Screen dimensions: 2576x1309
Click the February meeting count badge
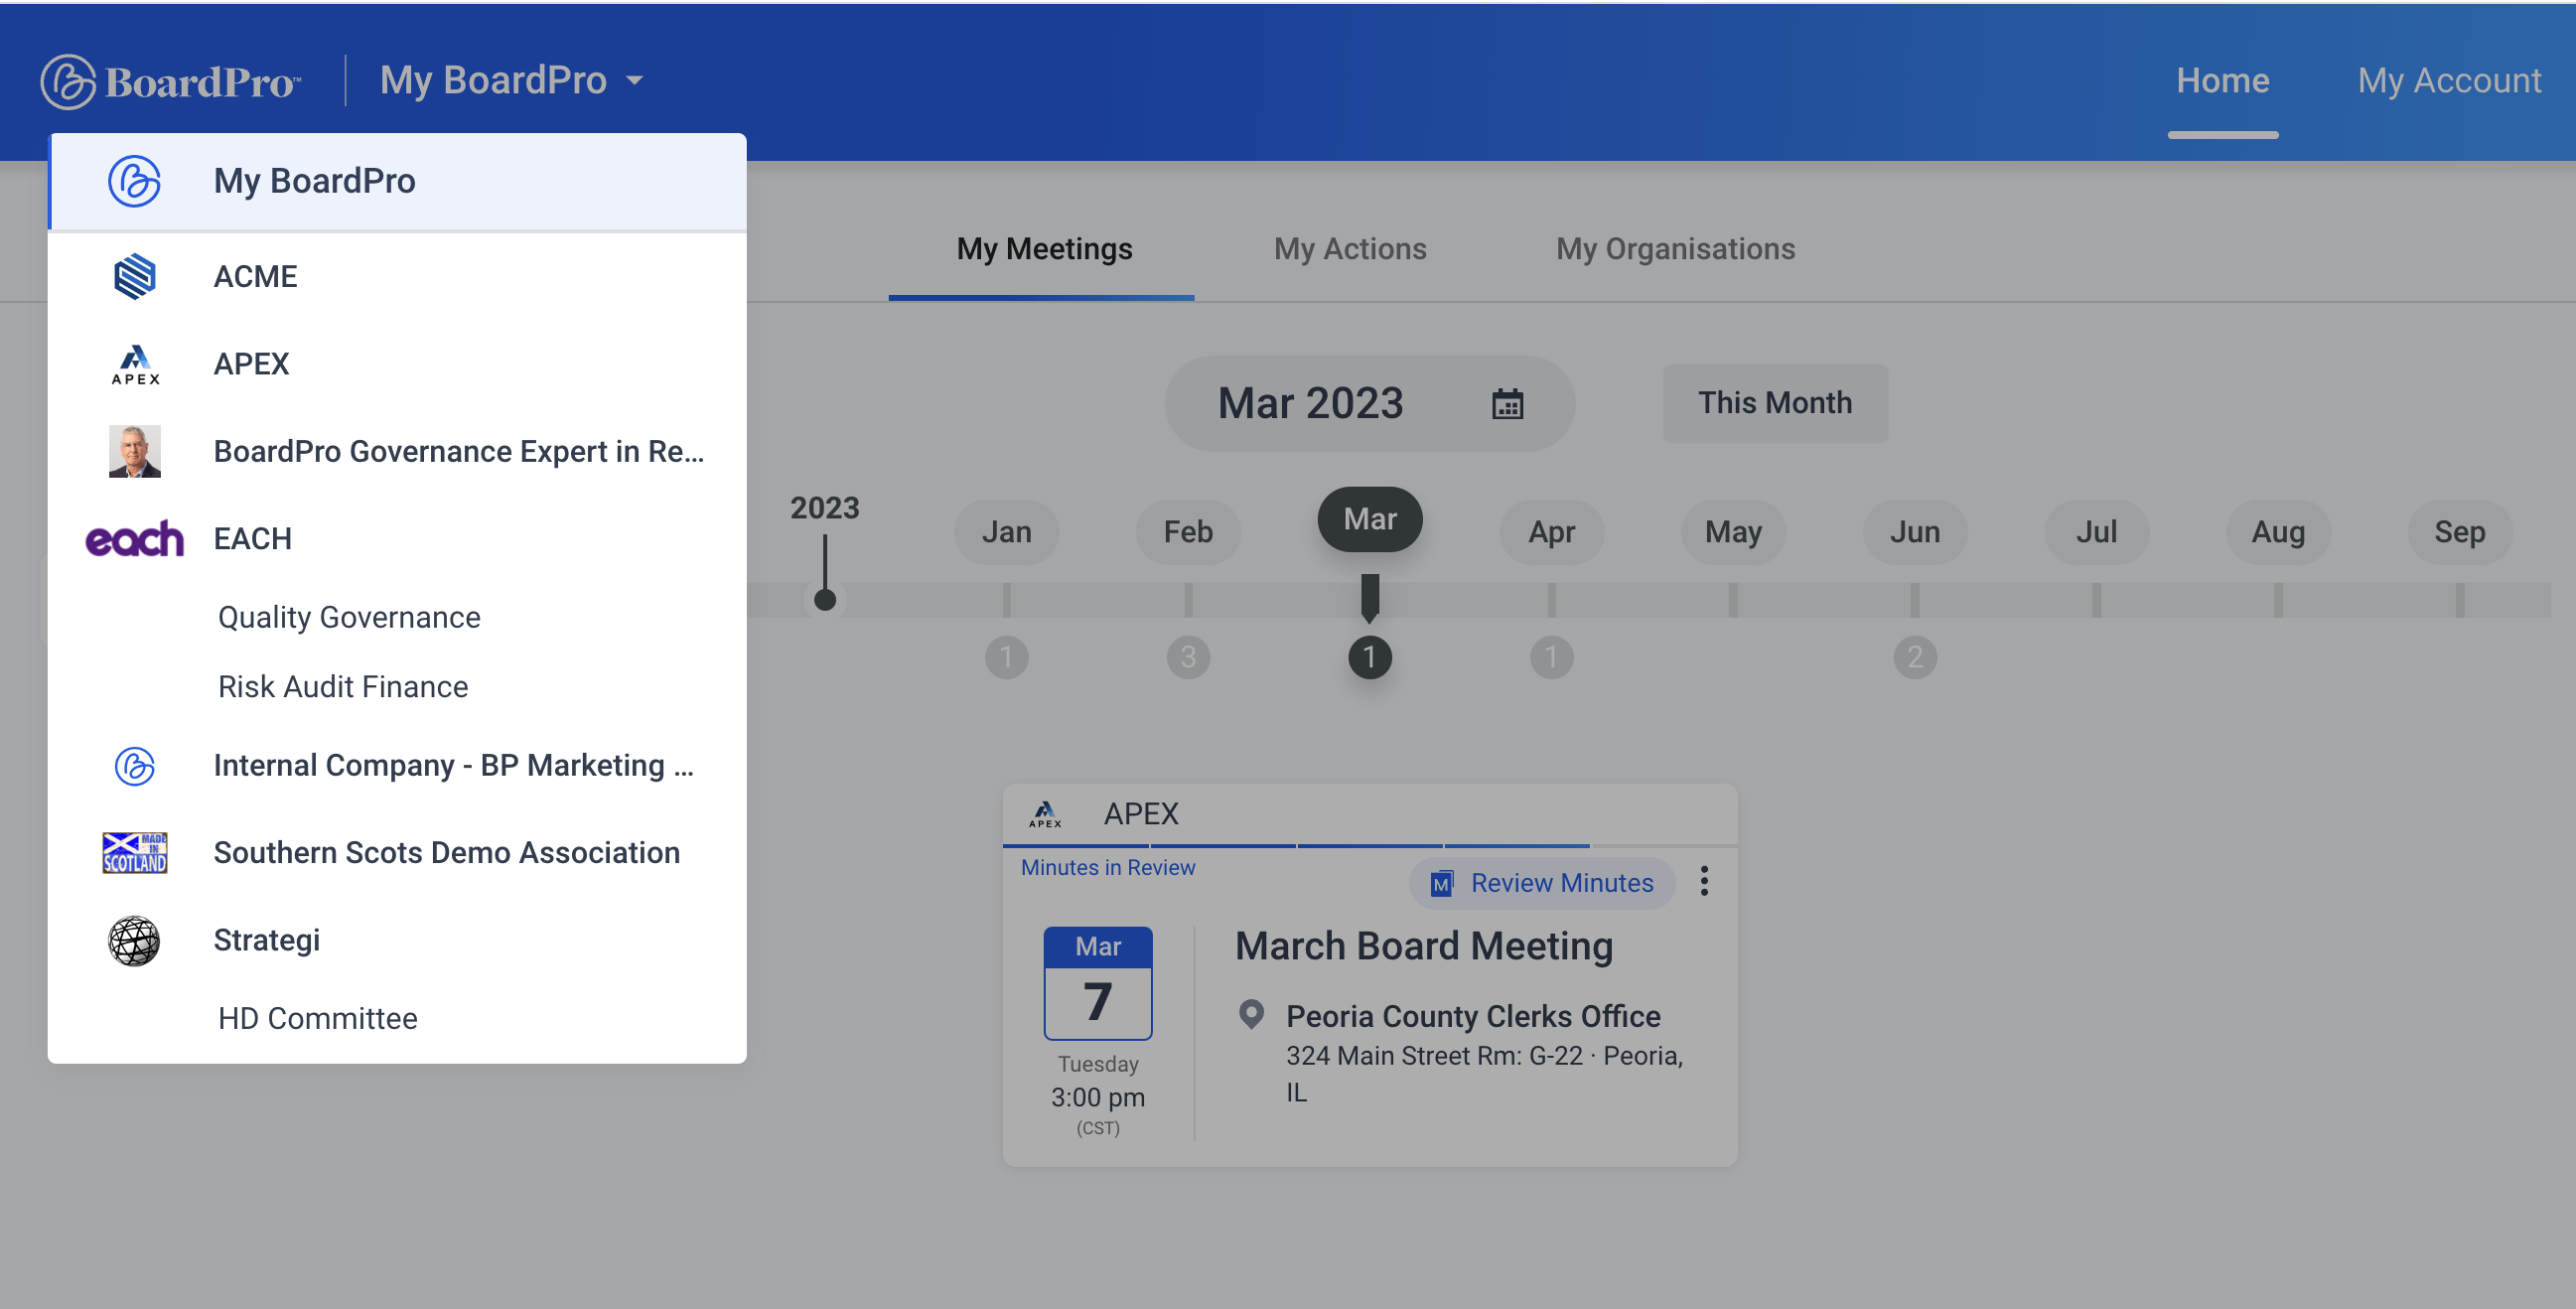[x=1188, y=657]
